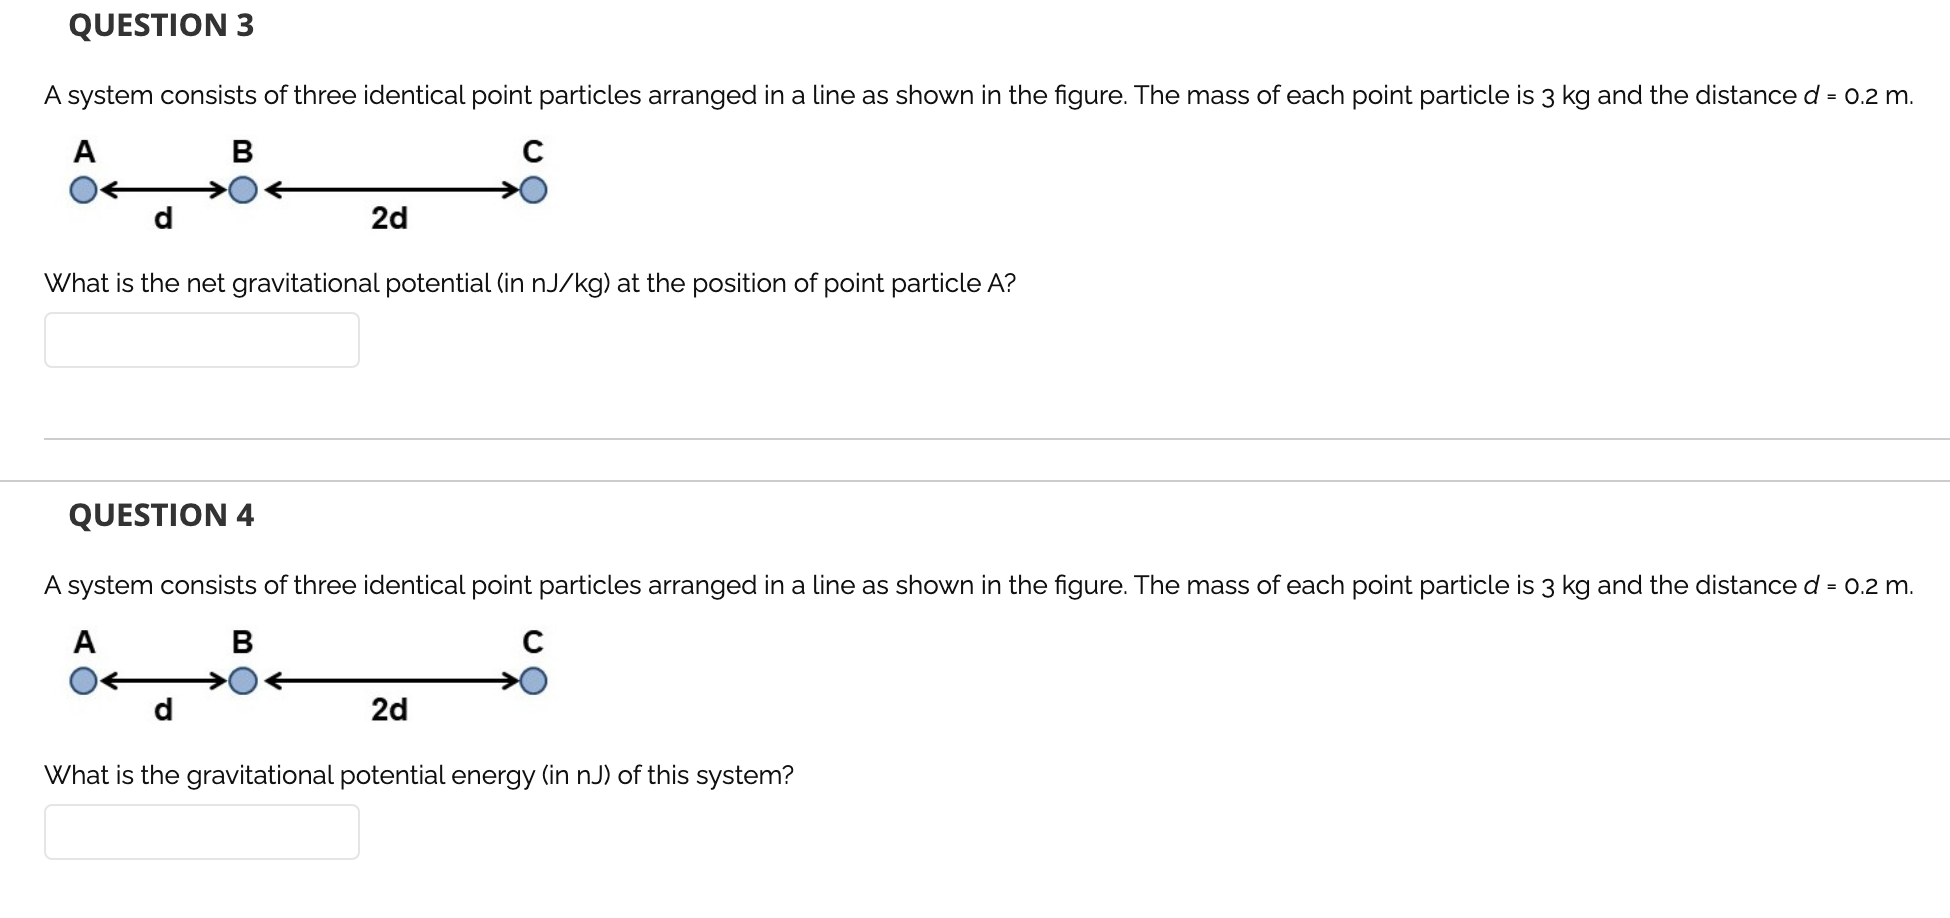Image resolution: width=1950 pixels, height=918 pixels.
Task: Click label C above Question 4 figure
Action: click(x=534, y=642)
